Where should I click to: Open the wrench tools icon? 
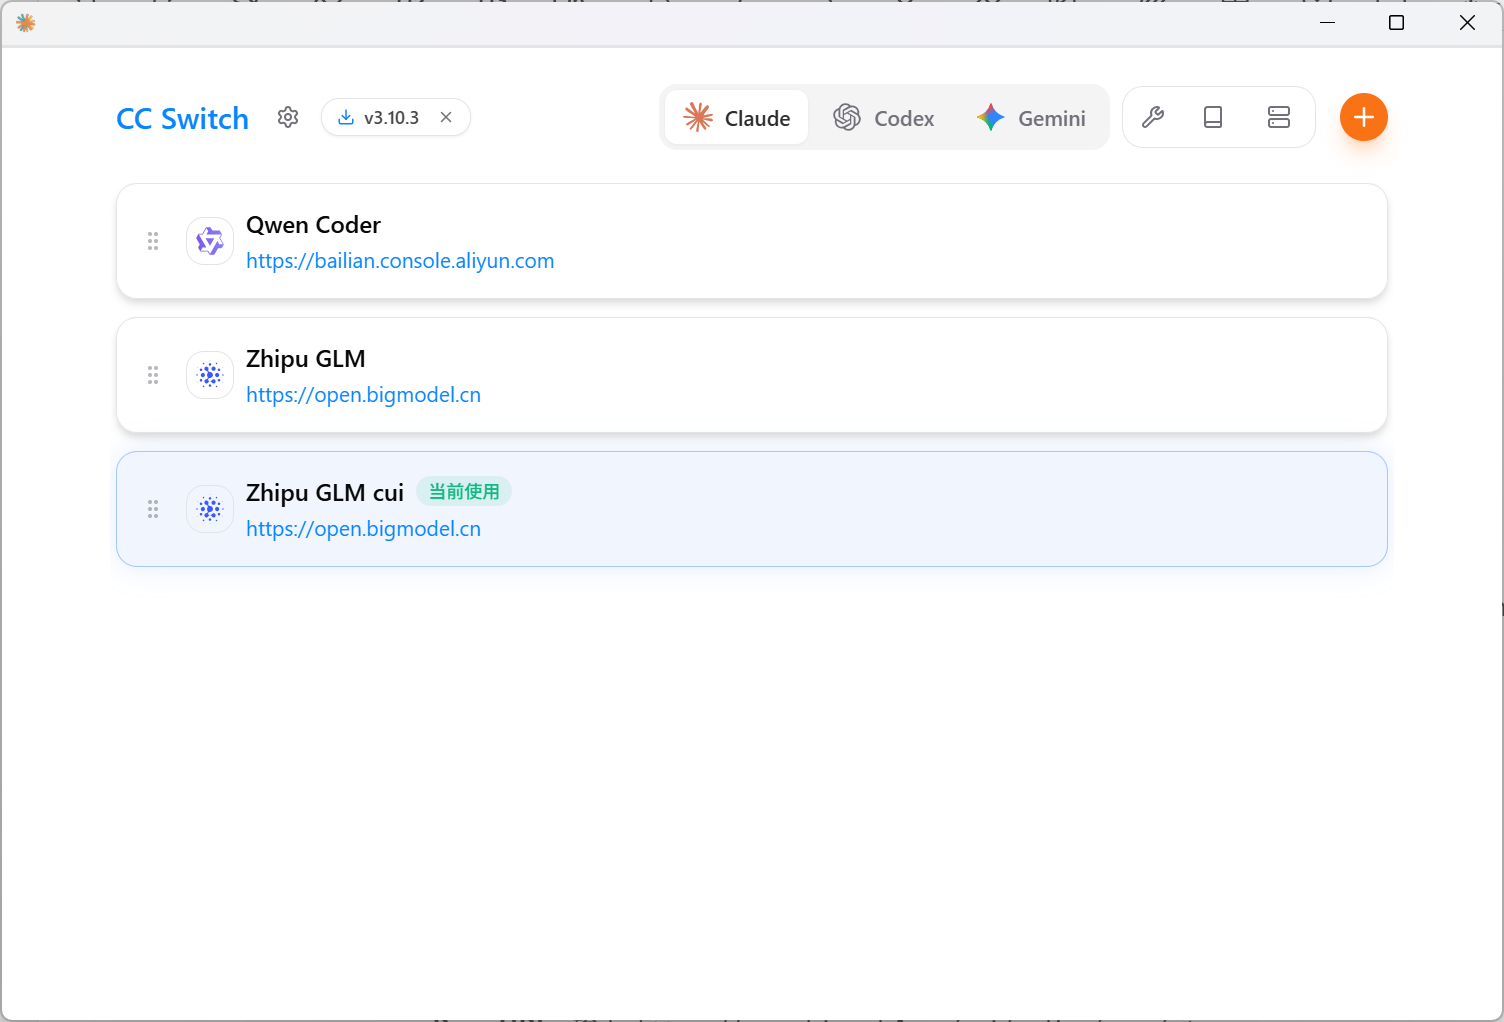point(1153,117)
